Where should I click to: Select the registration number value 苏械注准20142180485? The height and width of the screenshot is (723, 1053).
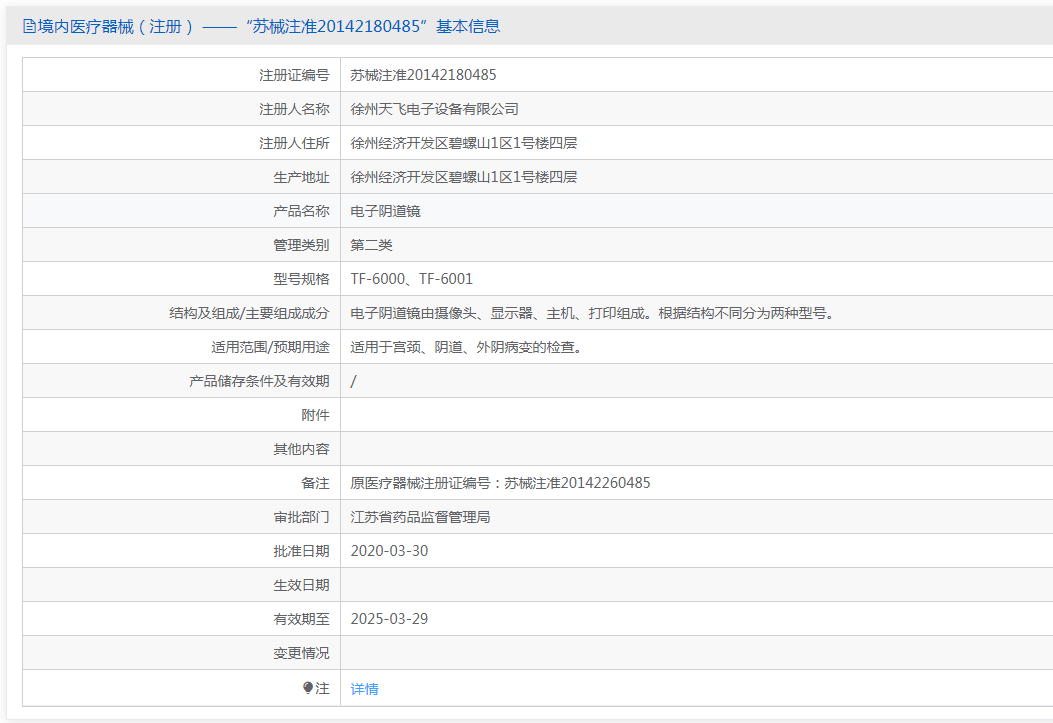point(423,75)
